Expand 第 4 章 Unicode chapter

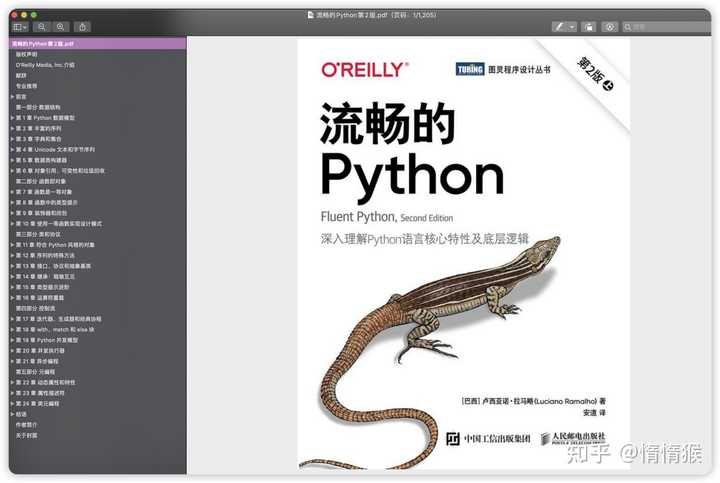12,149
